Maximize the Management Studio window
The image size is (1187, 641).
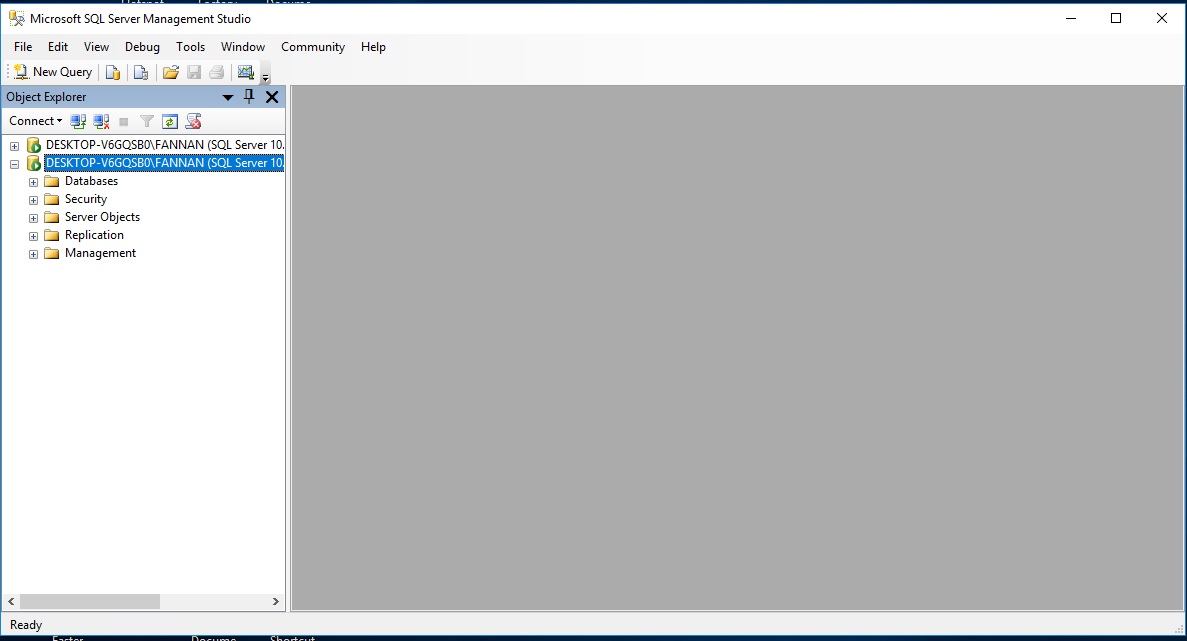[x=1116, y=18]
